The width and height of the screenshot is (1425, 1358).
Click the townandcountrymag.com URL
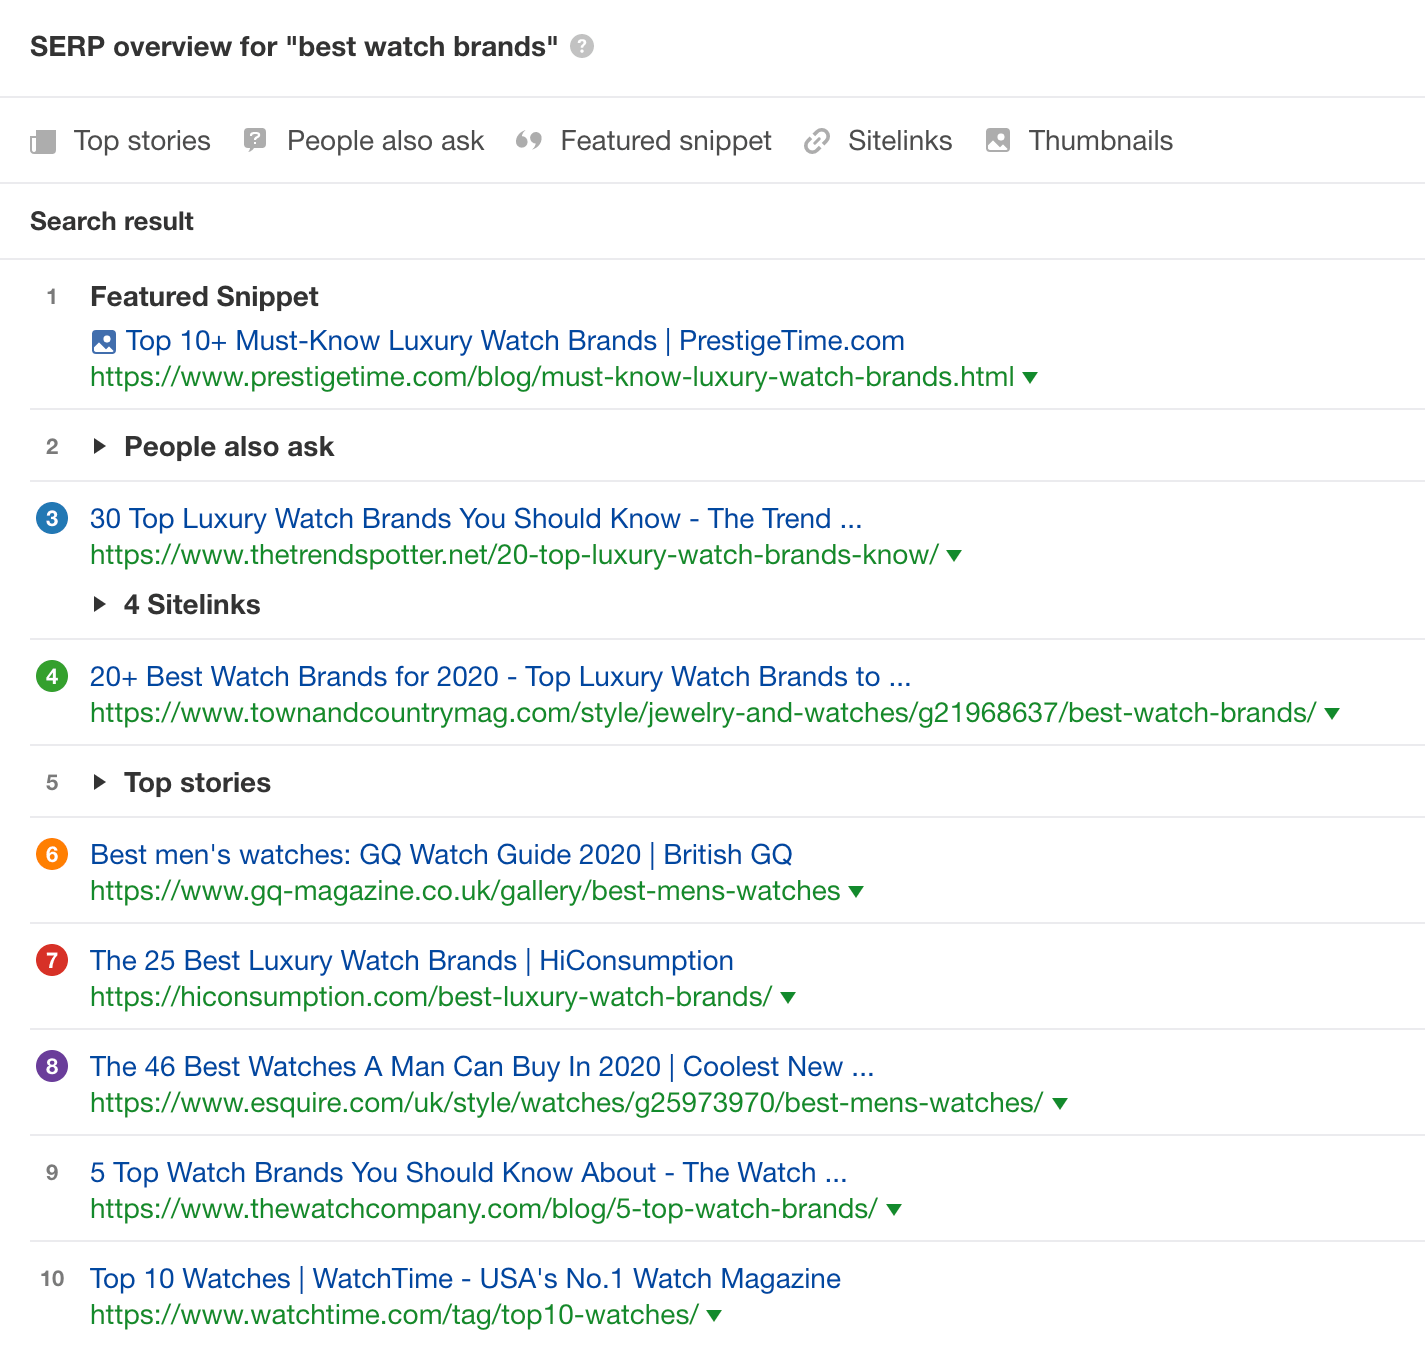700,714
